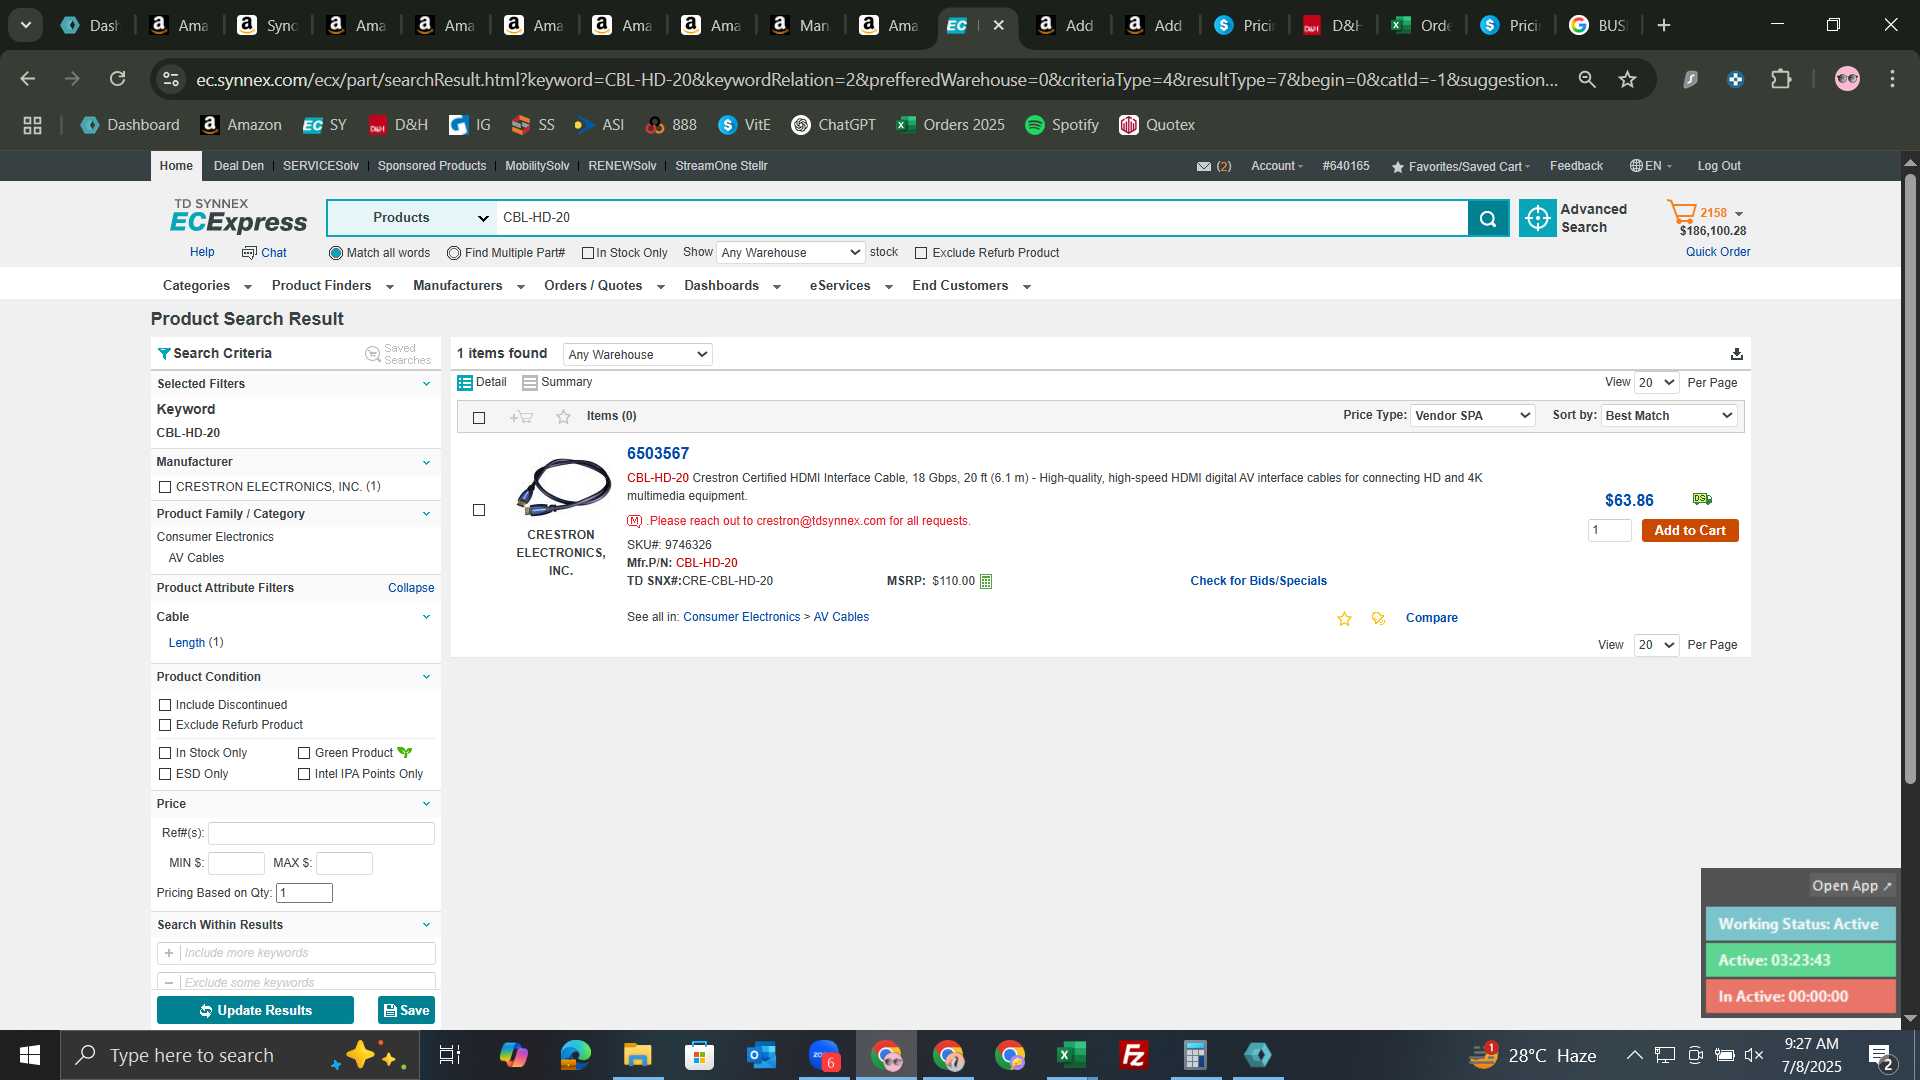
Task: Go to the Deal Den tab
Action: click(239, 166)
